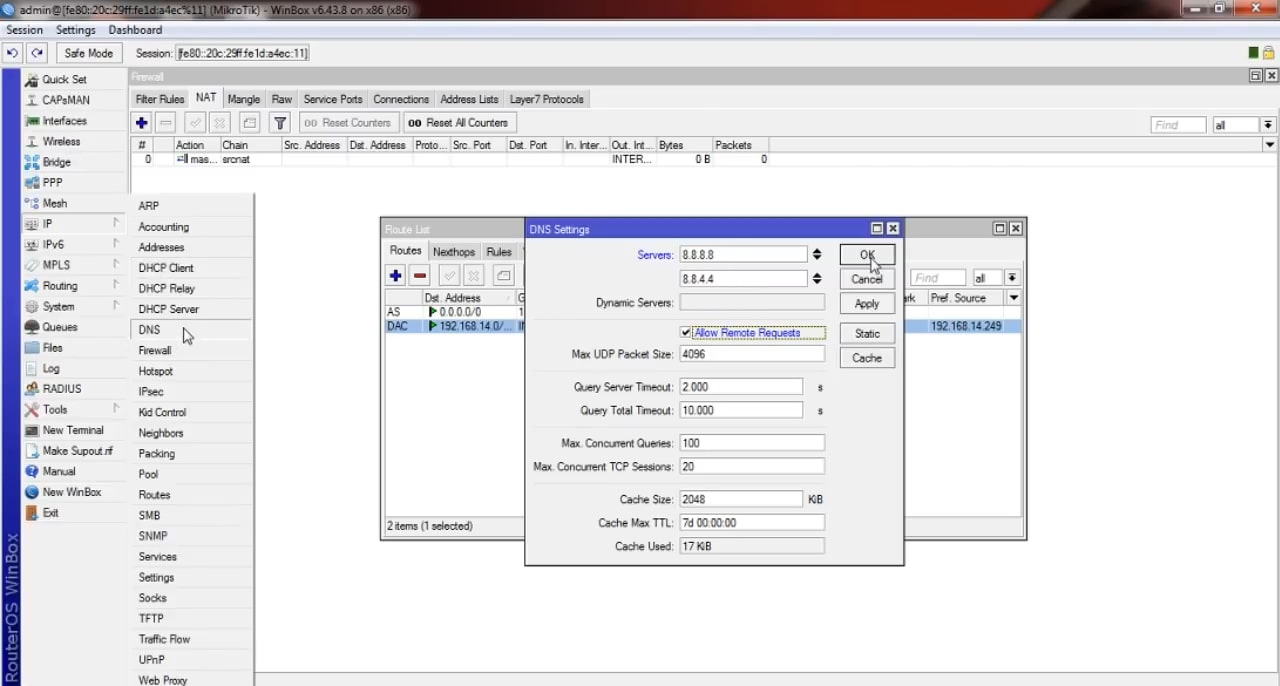Disable selected route using X icon
The height and width of the screenshot is (686, 1280).
pos(474,276)
